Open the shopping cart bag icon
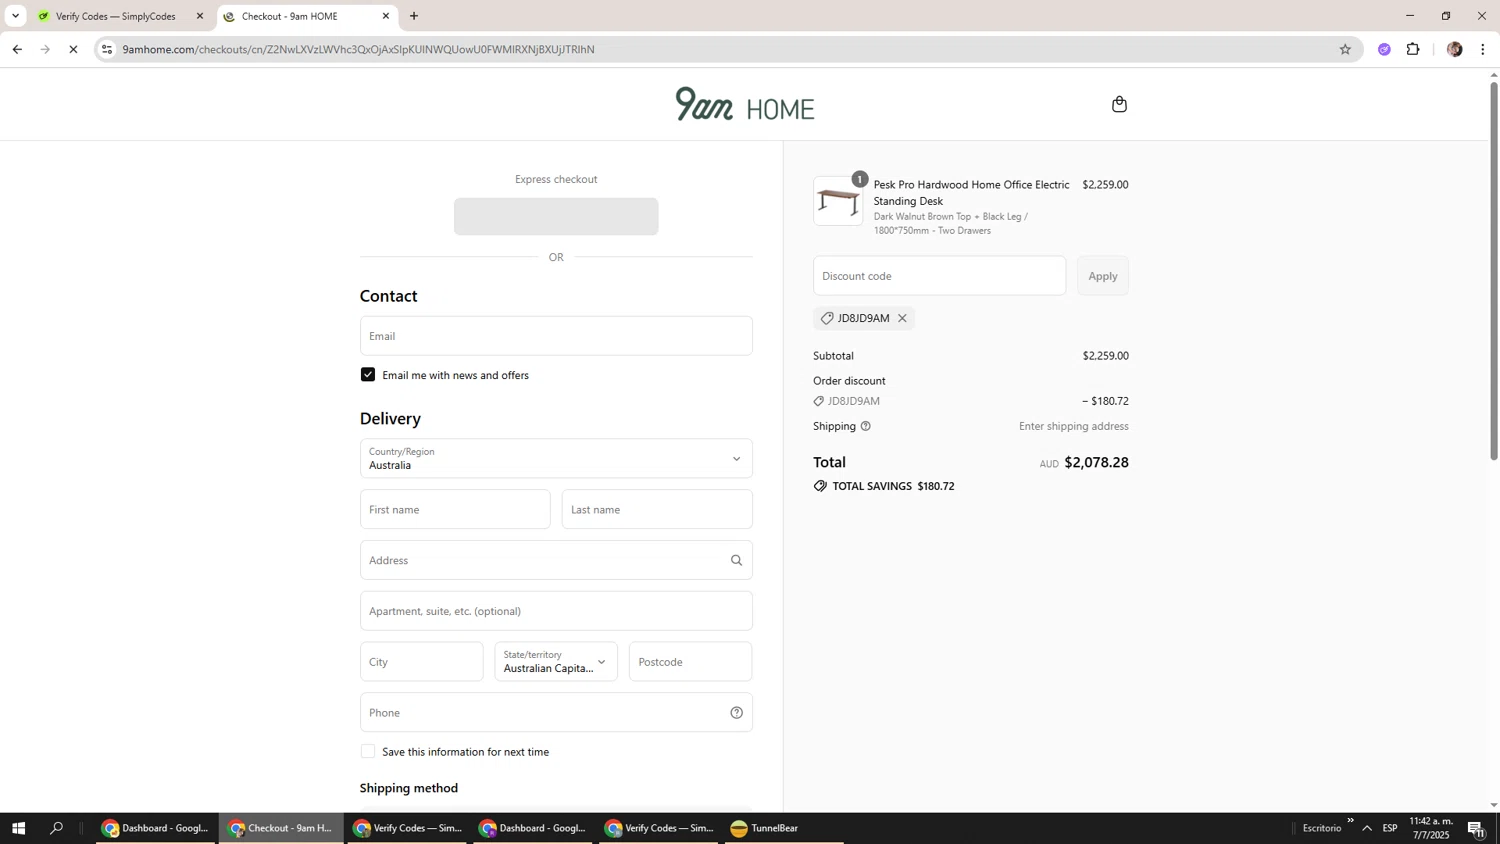This screenshot has width=1500, height=844. point(1119,104)
